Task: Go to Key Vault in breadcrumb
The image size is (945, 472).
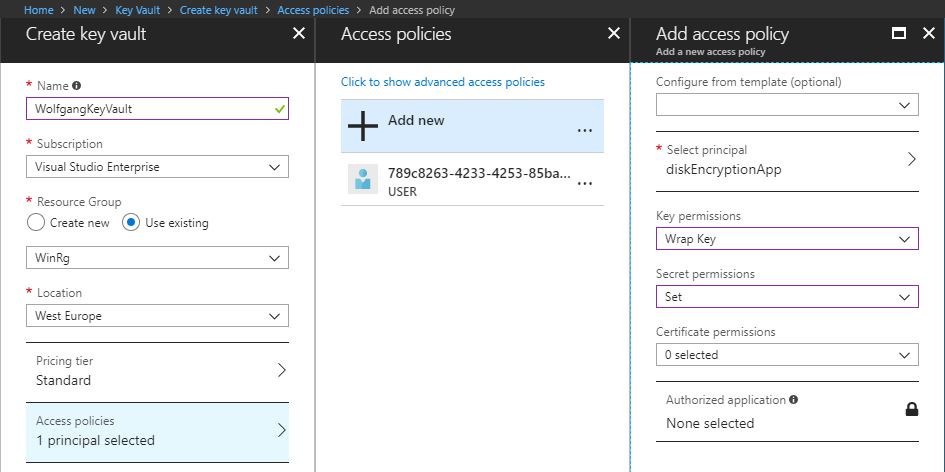Action: coord(137,10)
